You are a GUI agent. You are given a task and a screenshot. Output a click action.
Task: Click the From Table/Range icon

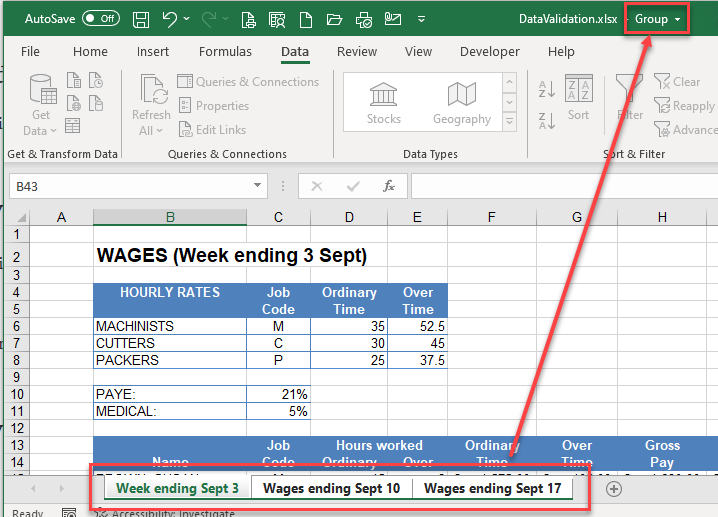[x=72, y=125]
